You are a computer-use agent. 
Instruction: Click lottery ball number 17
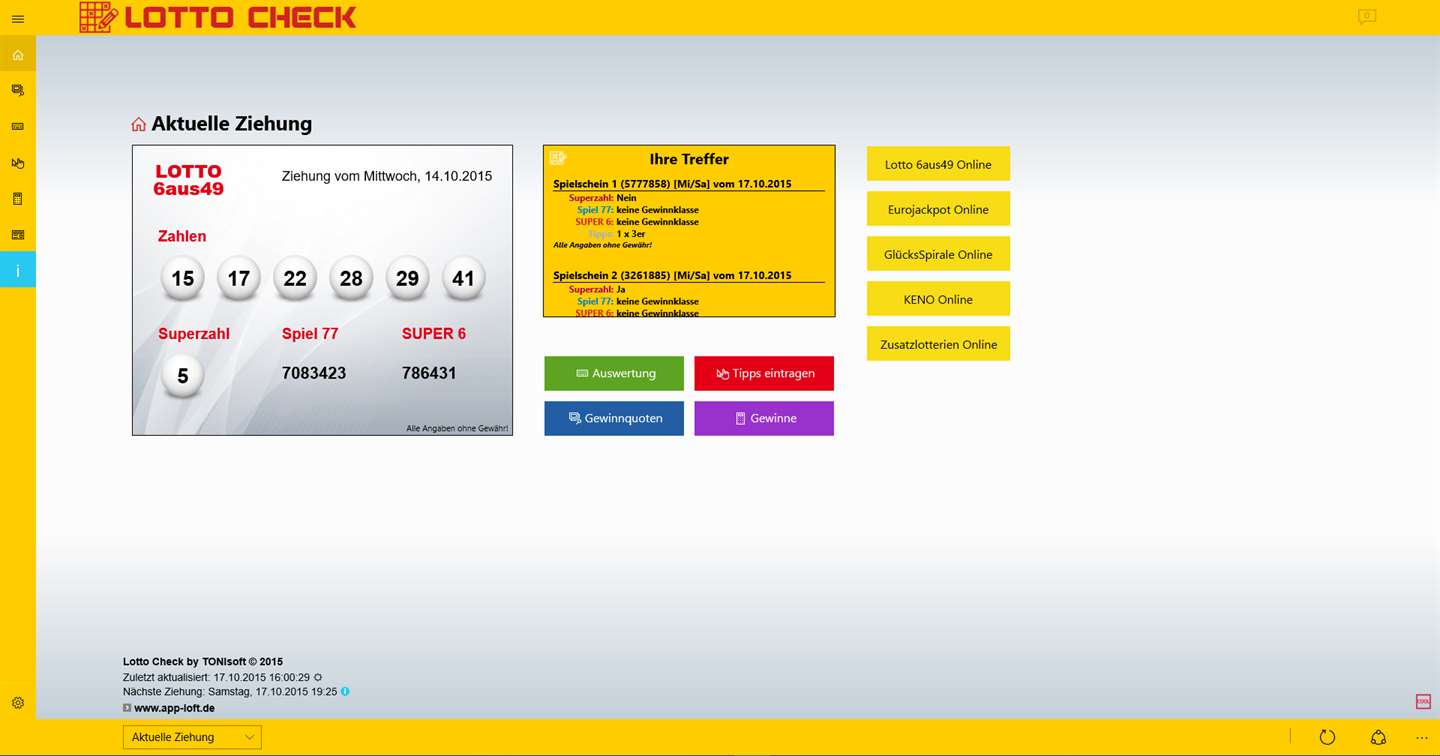(239, 278)
